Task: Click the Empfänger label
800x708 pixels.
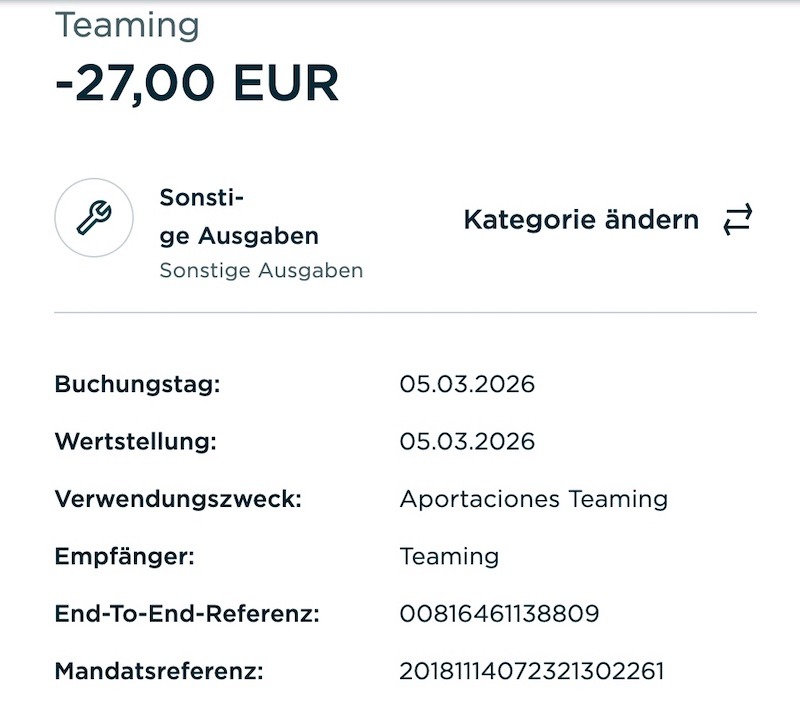Action: pyautogui.click(x=124, y=556)
